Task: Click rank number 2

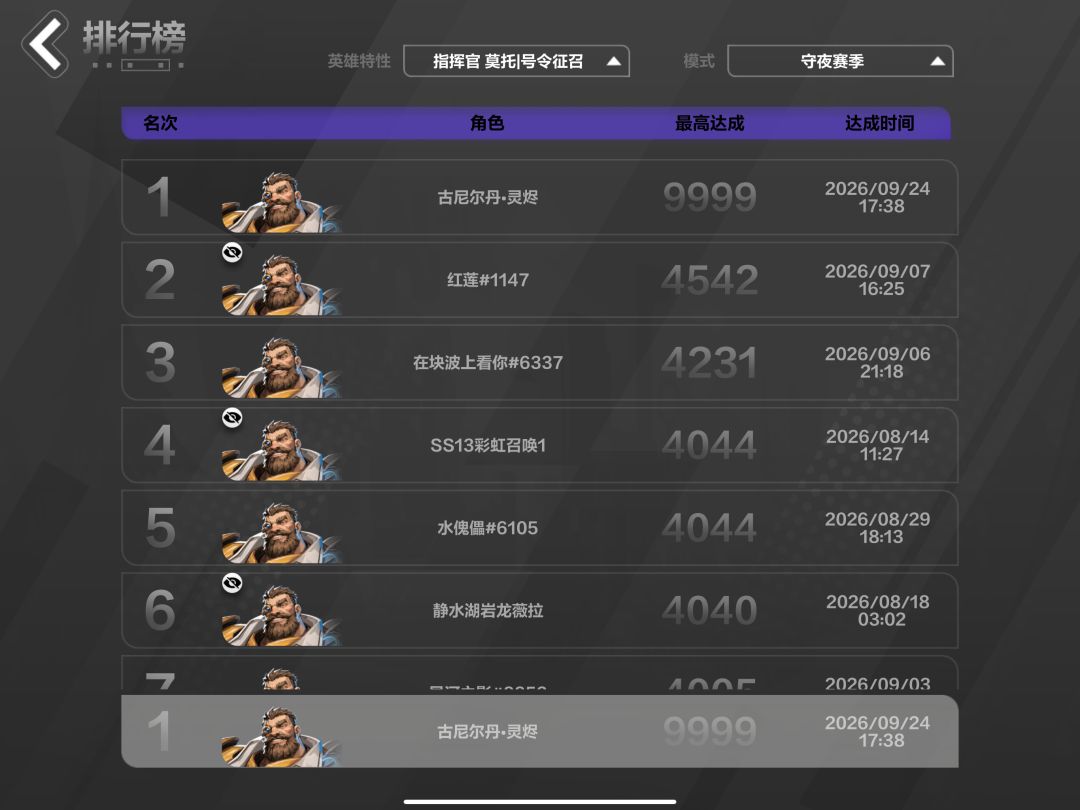Action: 160,280
